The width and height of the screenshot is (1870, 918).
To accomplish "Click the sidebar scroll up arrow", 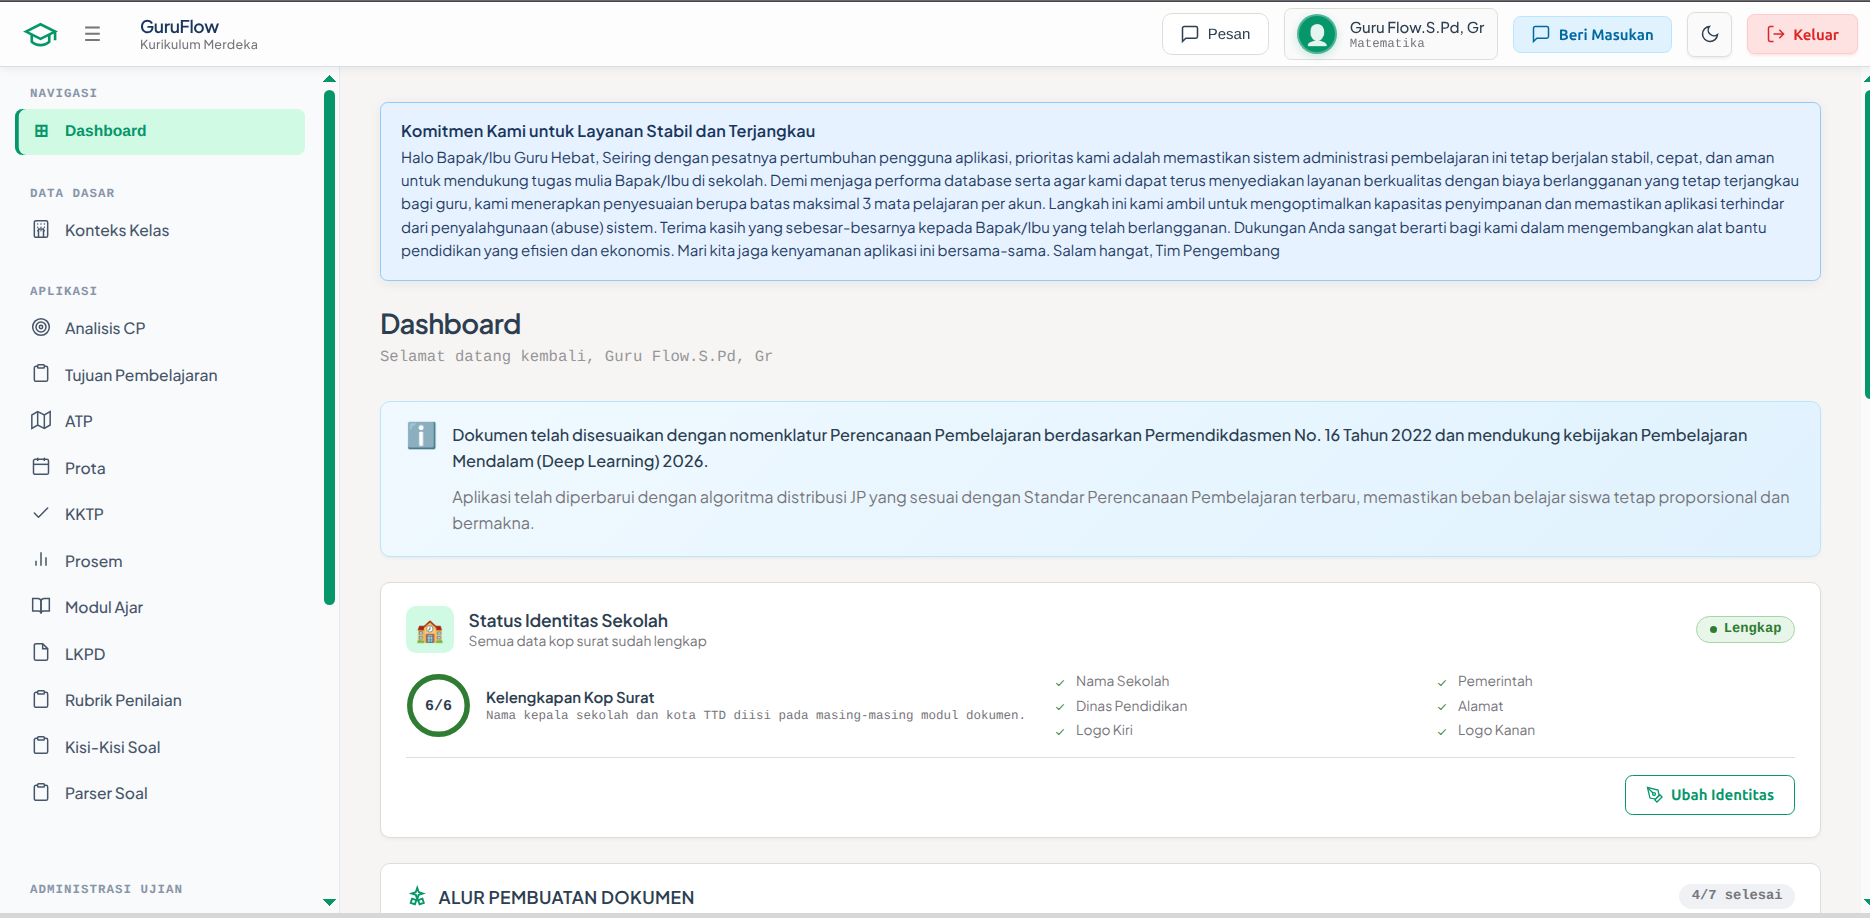I will [x=329, y=79].
